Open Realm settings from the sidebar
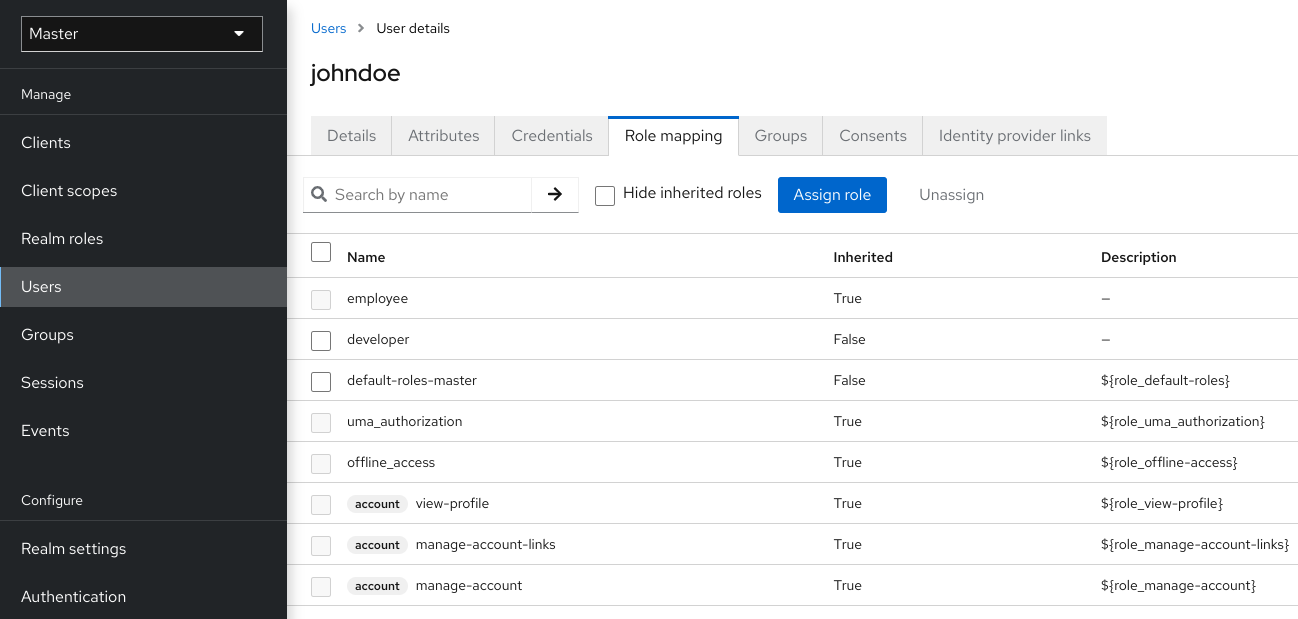Screen dimensions: 1298x619 click(73, 548)
